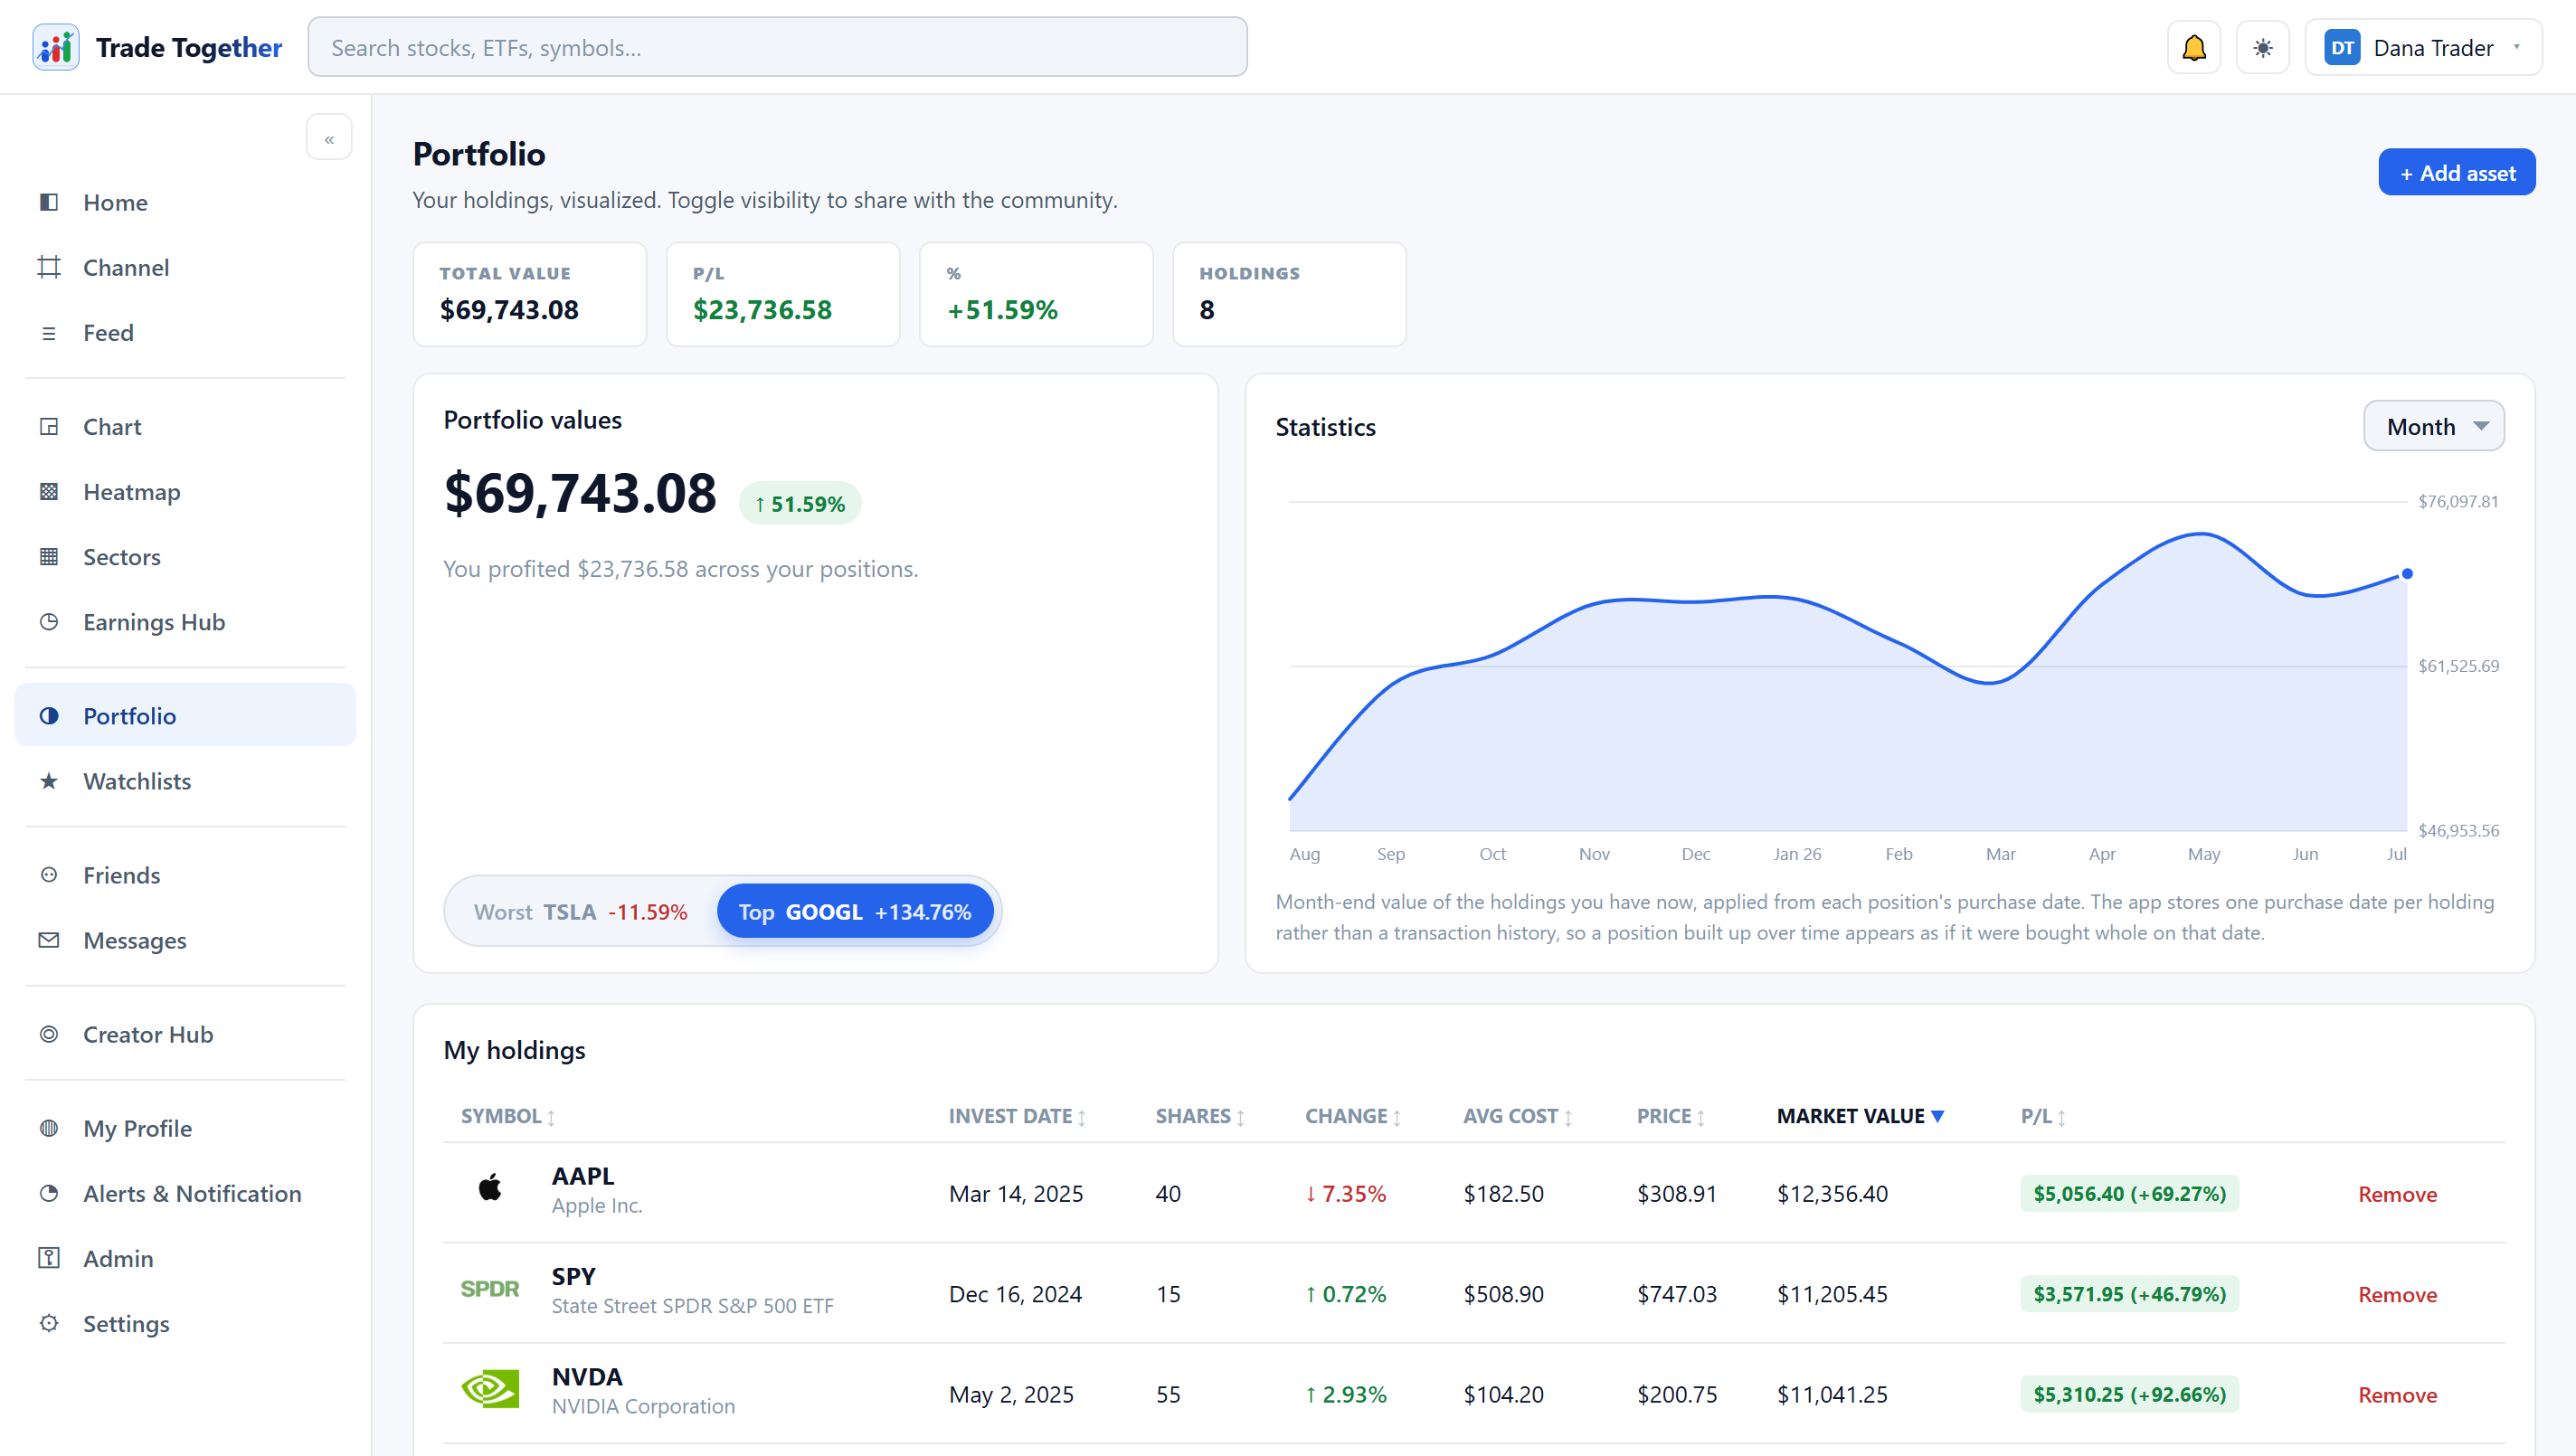This screenshot has width=2576, height=1456.
Task: Remove the AAPL holding
Action: click(x=2397, y=1194)
